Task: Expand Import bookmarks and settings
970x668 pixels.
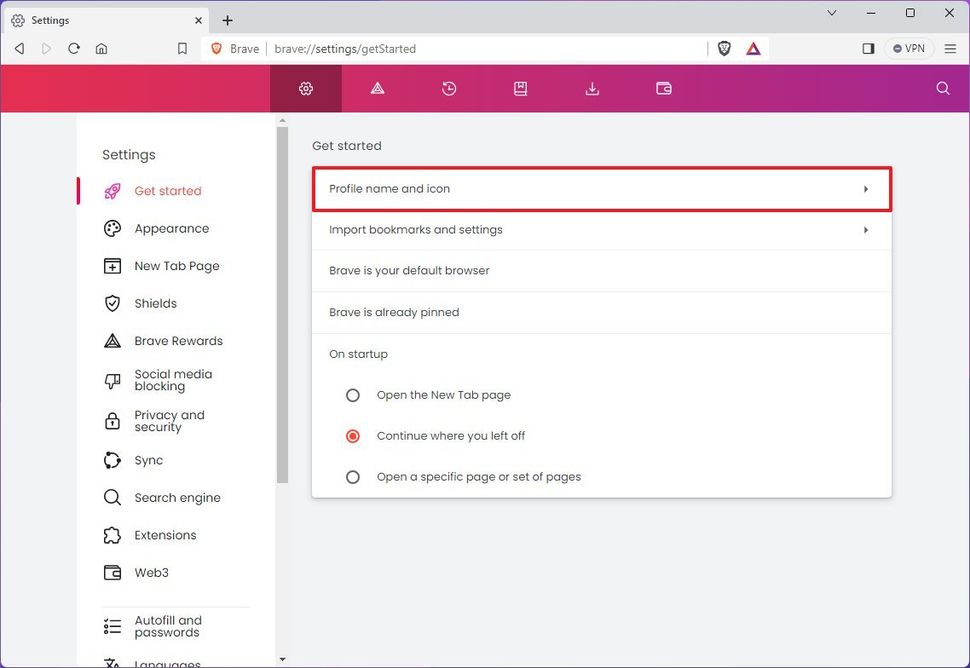Action: point(600,229)
